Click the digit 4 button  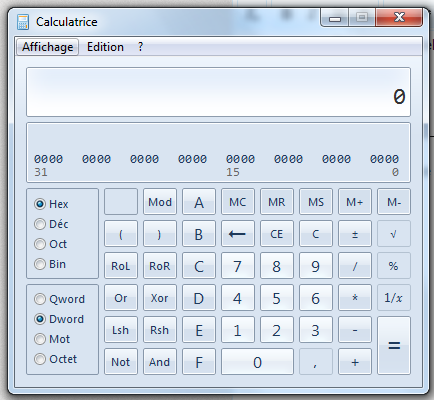[238, 298]
